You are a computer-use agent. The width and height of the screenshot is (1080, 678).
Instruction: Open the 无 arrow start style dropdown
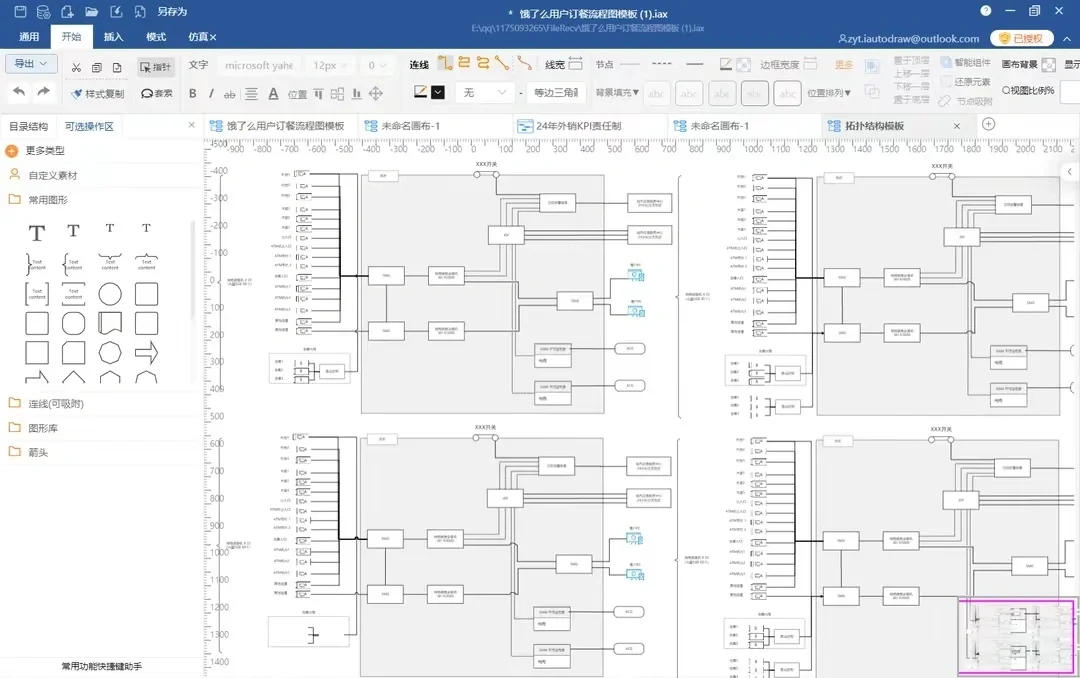[485, 92]
